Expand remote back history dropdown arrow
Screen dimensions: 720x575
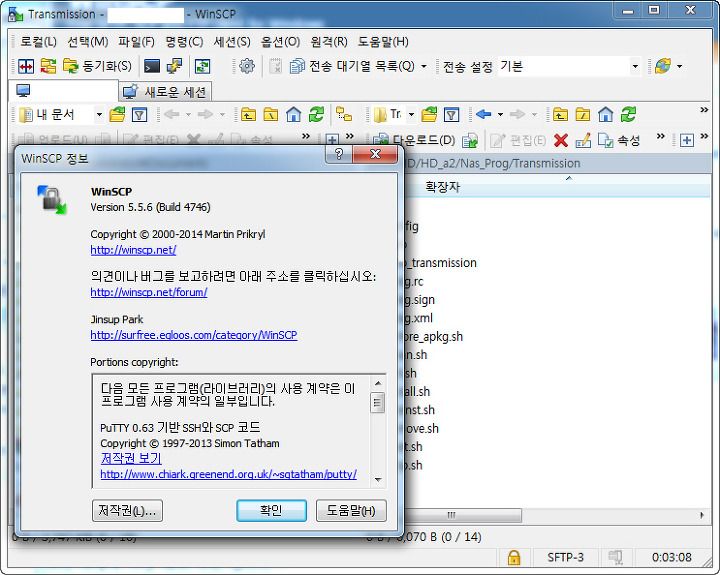(x=501, y=114)
